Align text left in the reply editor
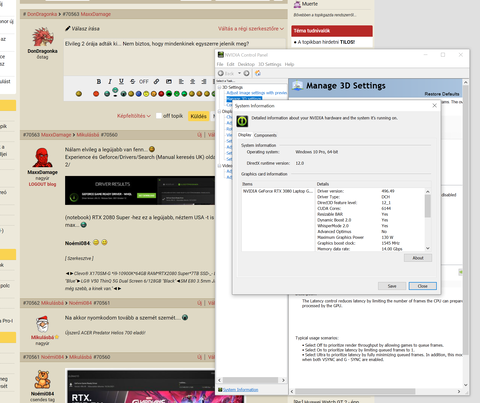The image size is (480, 403). click(181, 81)
